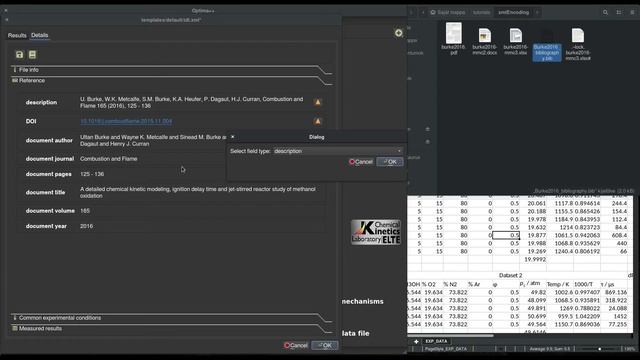Click the document volume value 165
This screenshot has width=640, height=360.
85,211
